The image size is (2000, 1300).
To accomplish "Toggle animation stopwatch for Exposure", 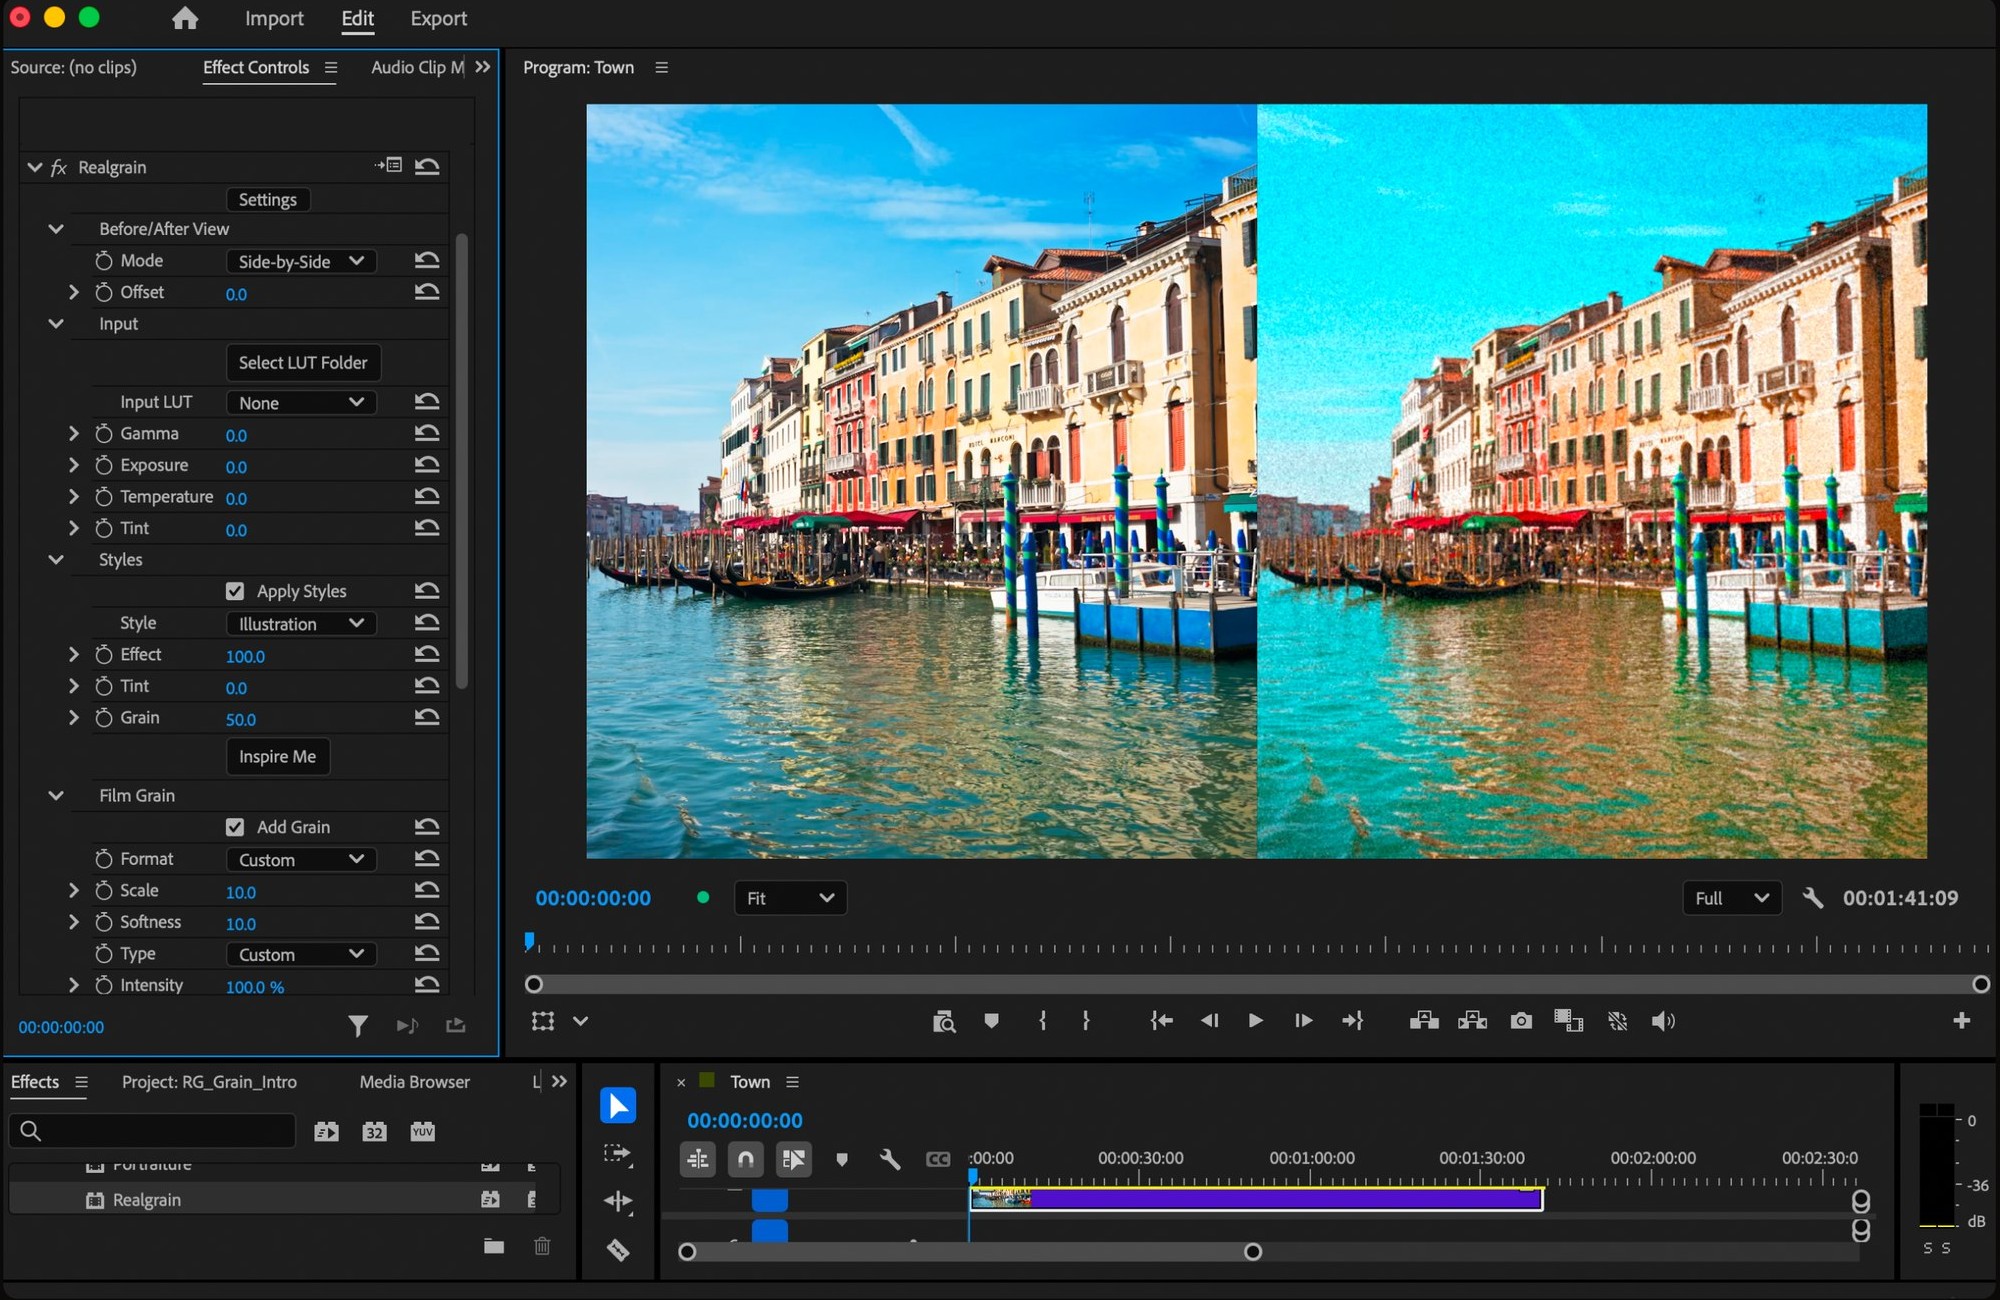I will coord(104,465).
